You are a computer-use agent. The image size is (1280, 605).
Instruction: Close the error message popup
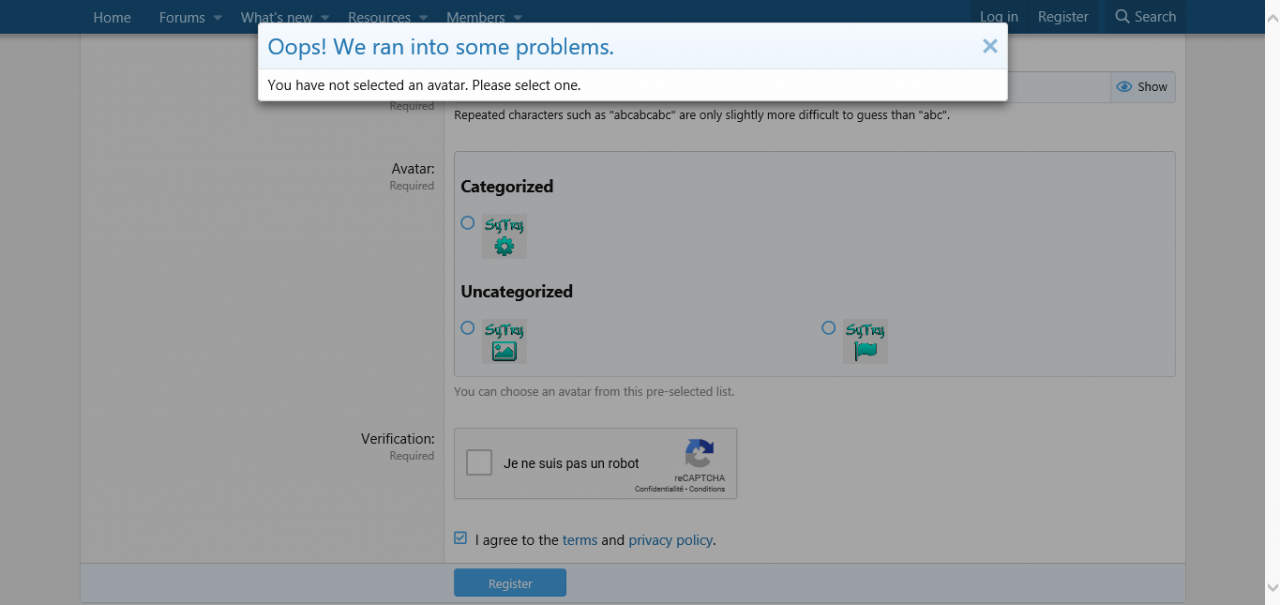point(989,46)
